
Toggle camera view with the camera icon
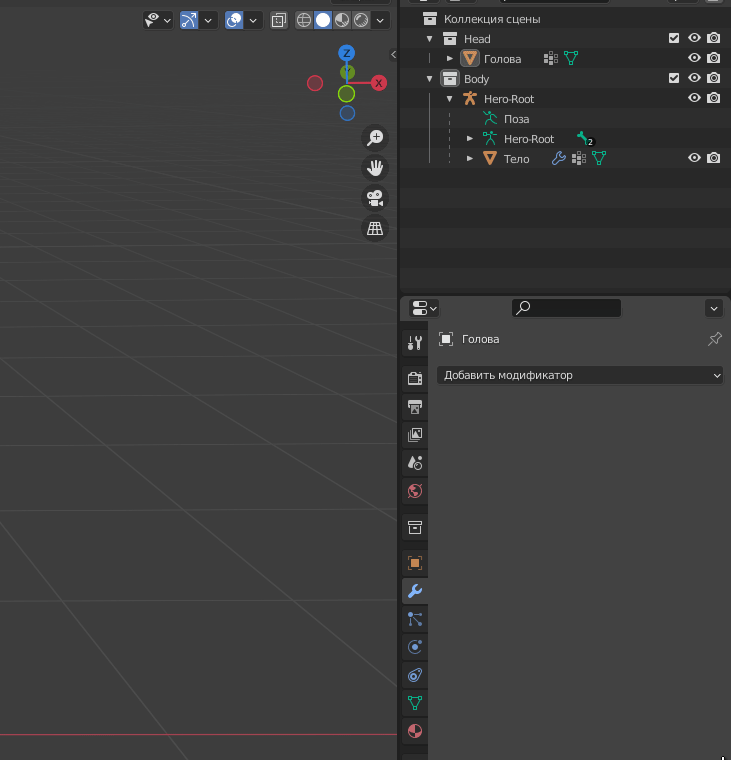(x=375, y=198)
